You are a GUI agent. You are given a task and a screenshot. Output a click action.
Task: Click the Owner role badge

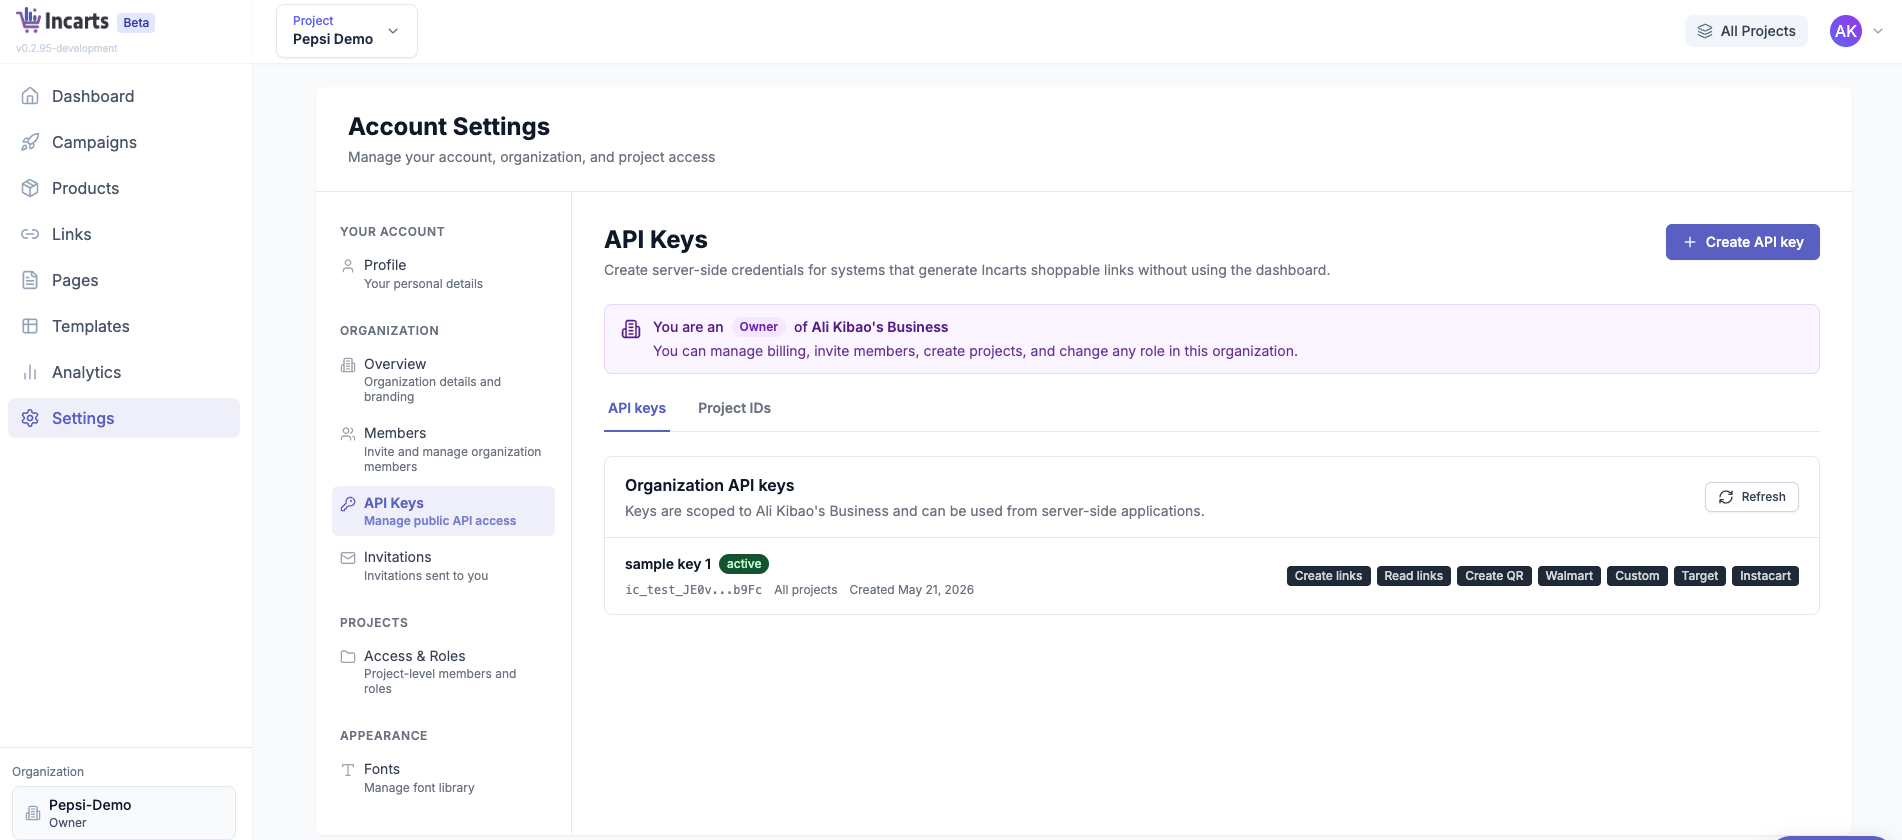tap(758, 327)
